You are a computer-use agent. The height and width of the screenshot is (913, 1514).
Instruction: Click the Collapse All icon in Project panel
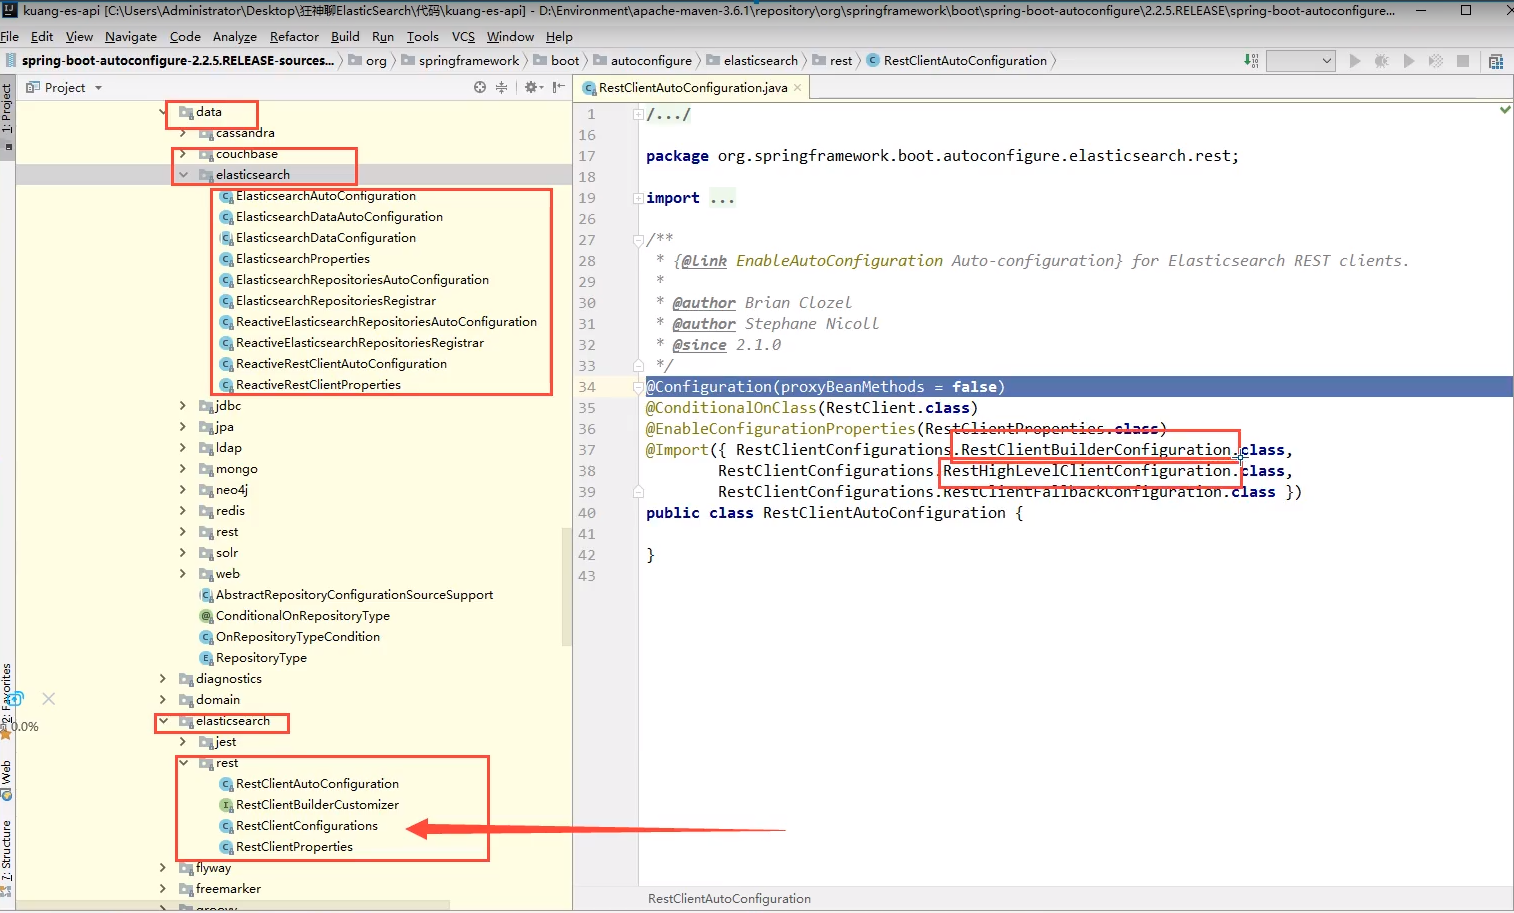tap(502, 87)
